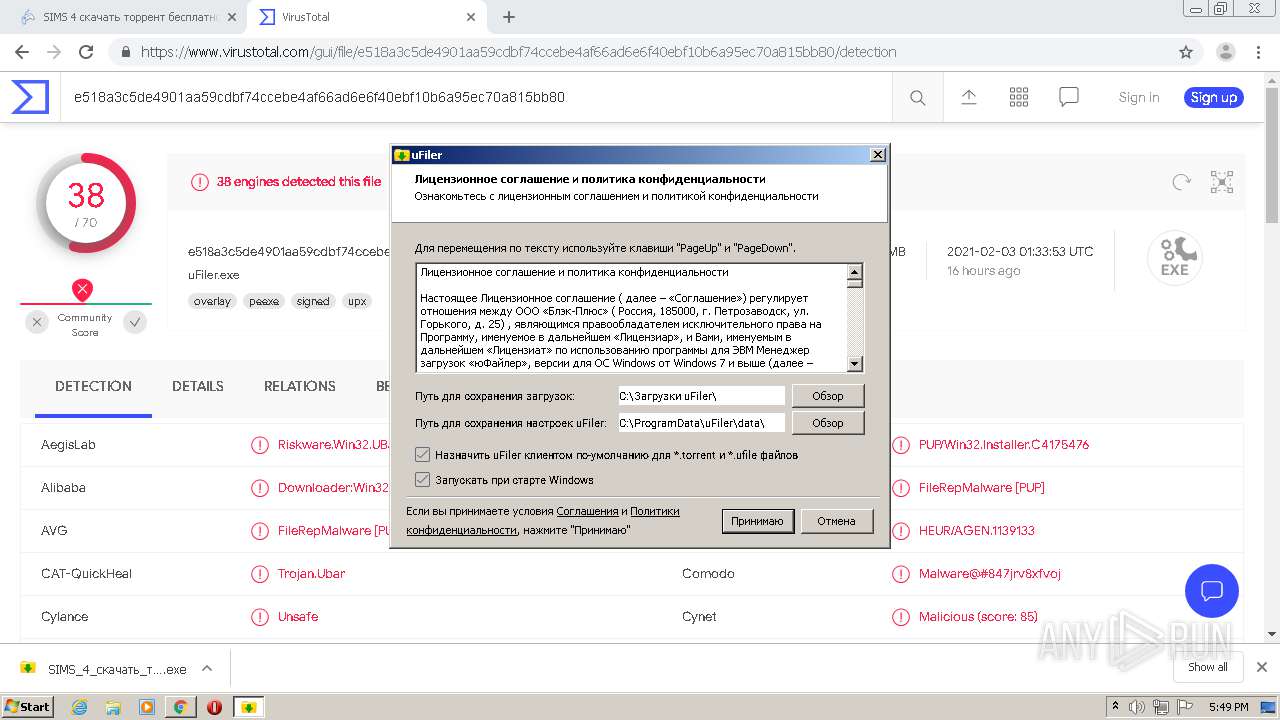Click the page vertical scrollbar thumb
This screenshot has width=1280, height=720.
tap(1272, 153)
